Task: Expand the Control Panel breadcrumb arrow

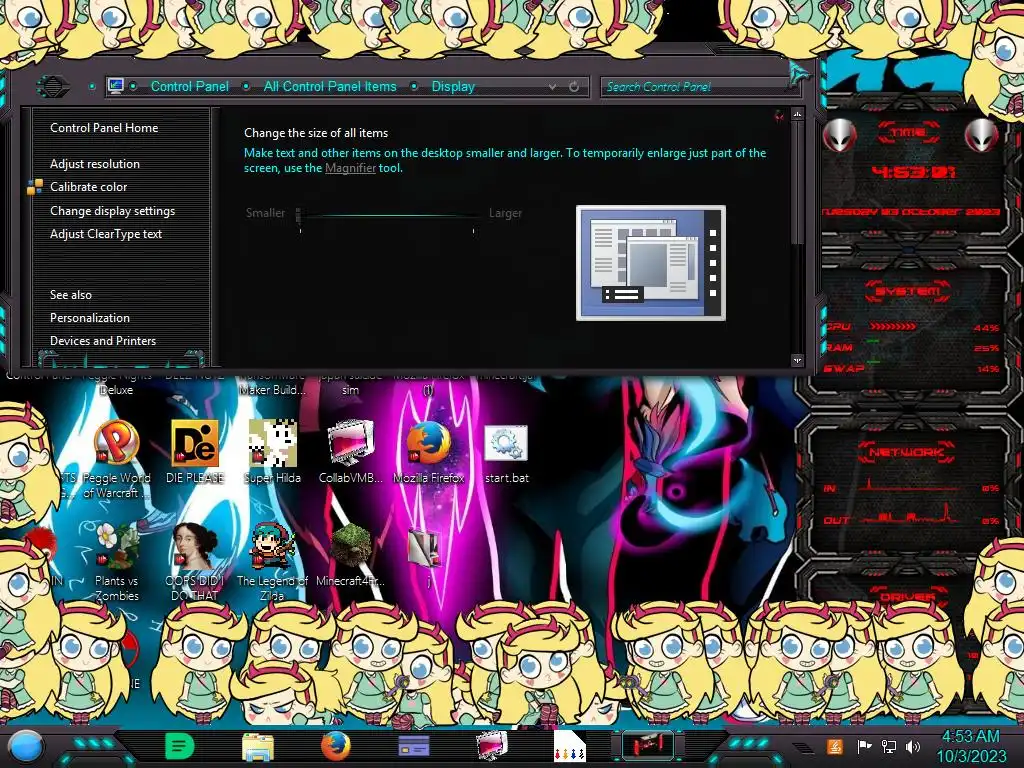Action: [x=246, y=86]
